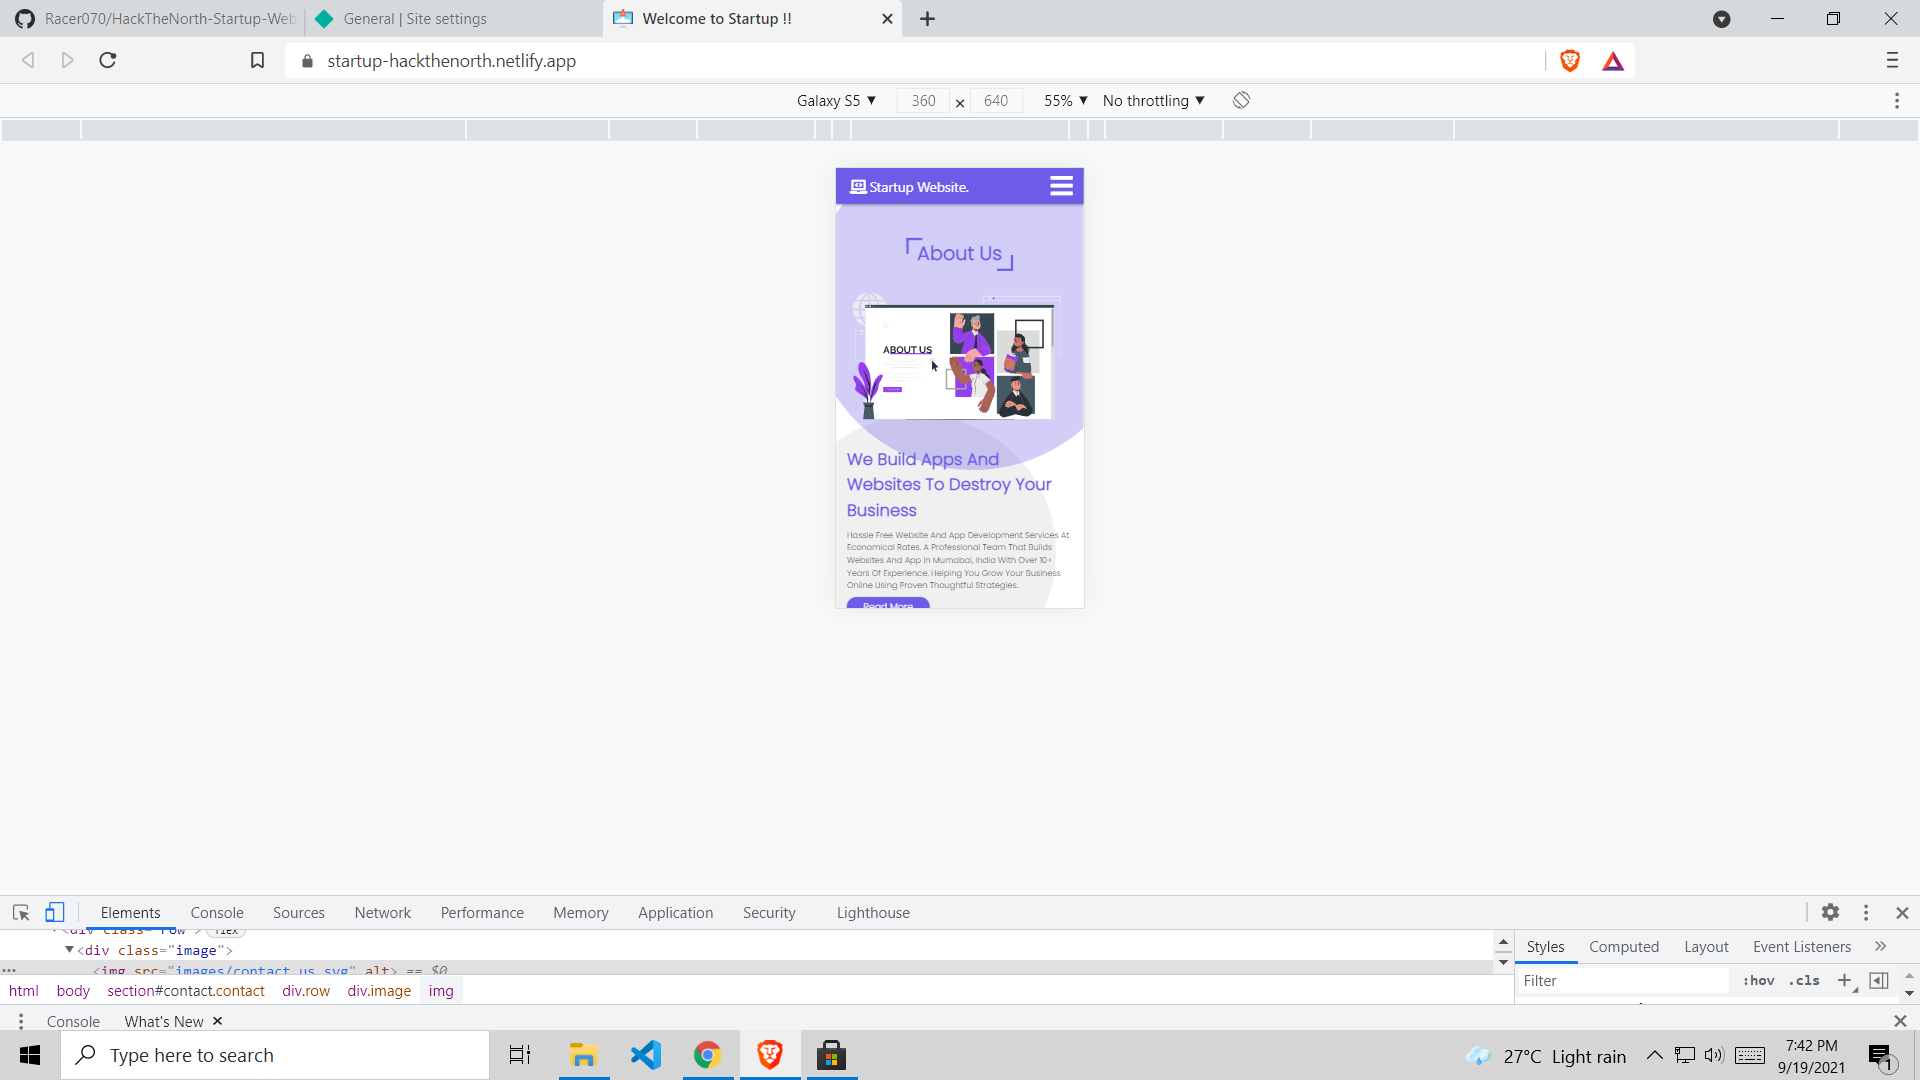Click section#contact.contact breadcrumb
This screenshot has height=1080, width=1920.
pyautogui.click(x=186, y=991)
